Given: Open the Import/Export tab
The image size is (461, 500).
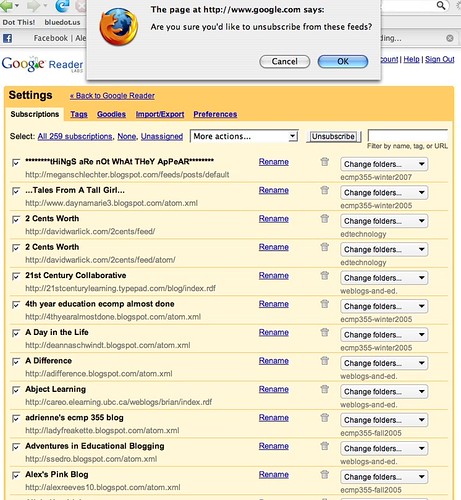Looking at the screenshot, I should click(160, 114).
